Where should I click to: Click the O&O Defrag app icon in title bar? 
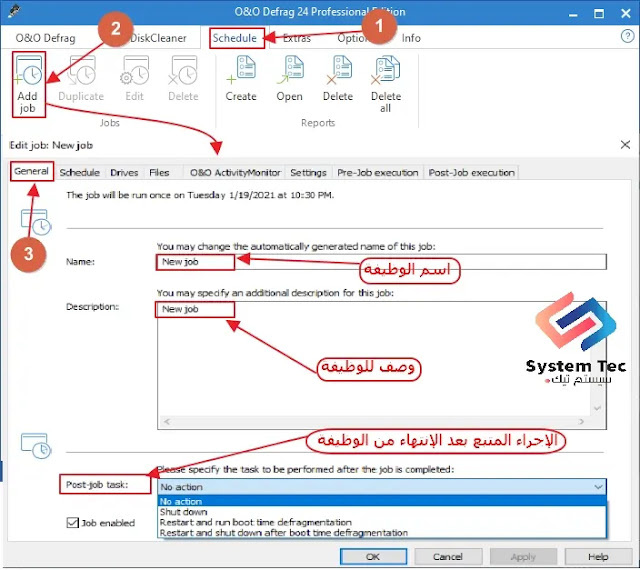point(14,11)
